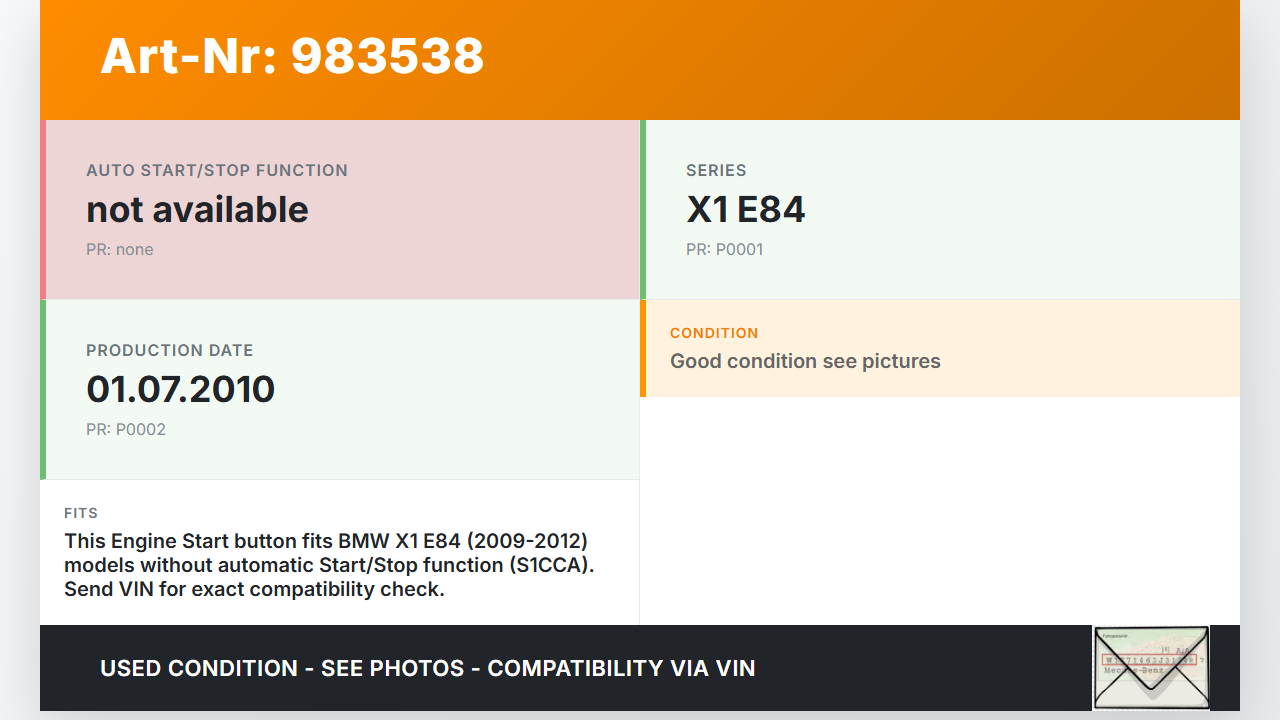
Task: Select the X1 E84 series value
Action: [x=745, y=209]
